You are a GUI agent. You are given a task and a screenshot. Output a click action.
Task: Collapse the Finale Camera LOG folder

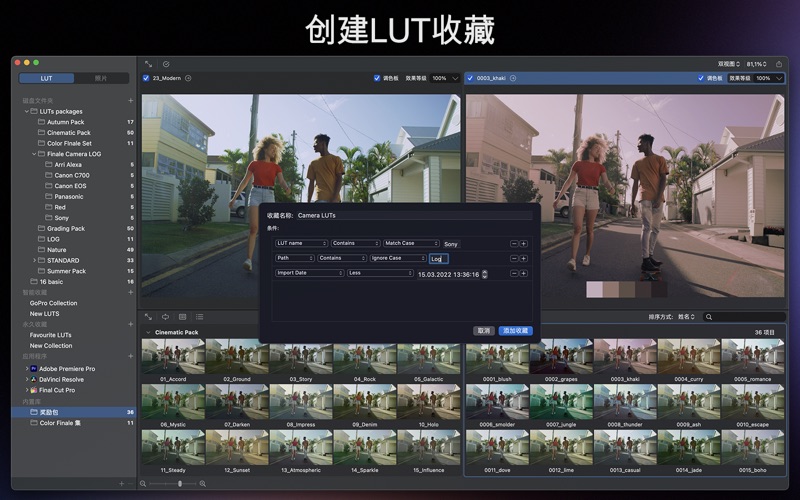pos(33,154)
